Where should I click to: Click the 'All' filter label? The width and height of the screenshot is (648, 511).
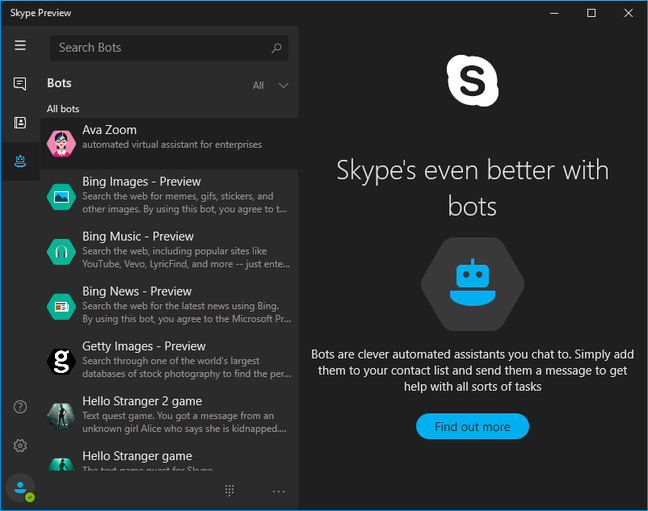tap(258, 86)
